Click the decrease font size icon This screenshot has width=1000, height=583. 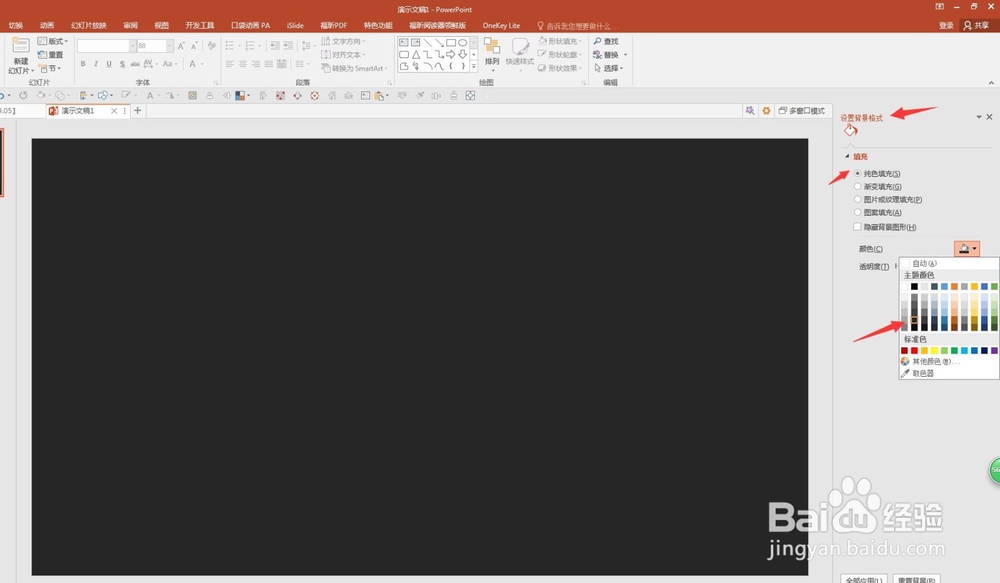tap(194, 46)
